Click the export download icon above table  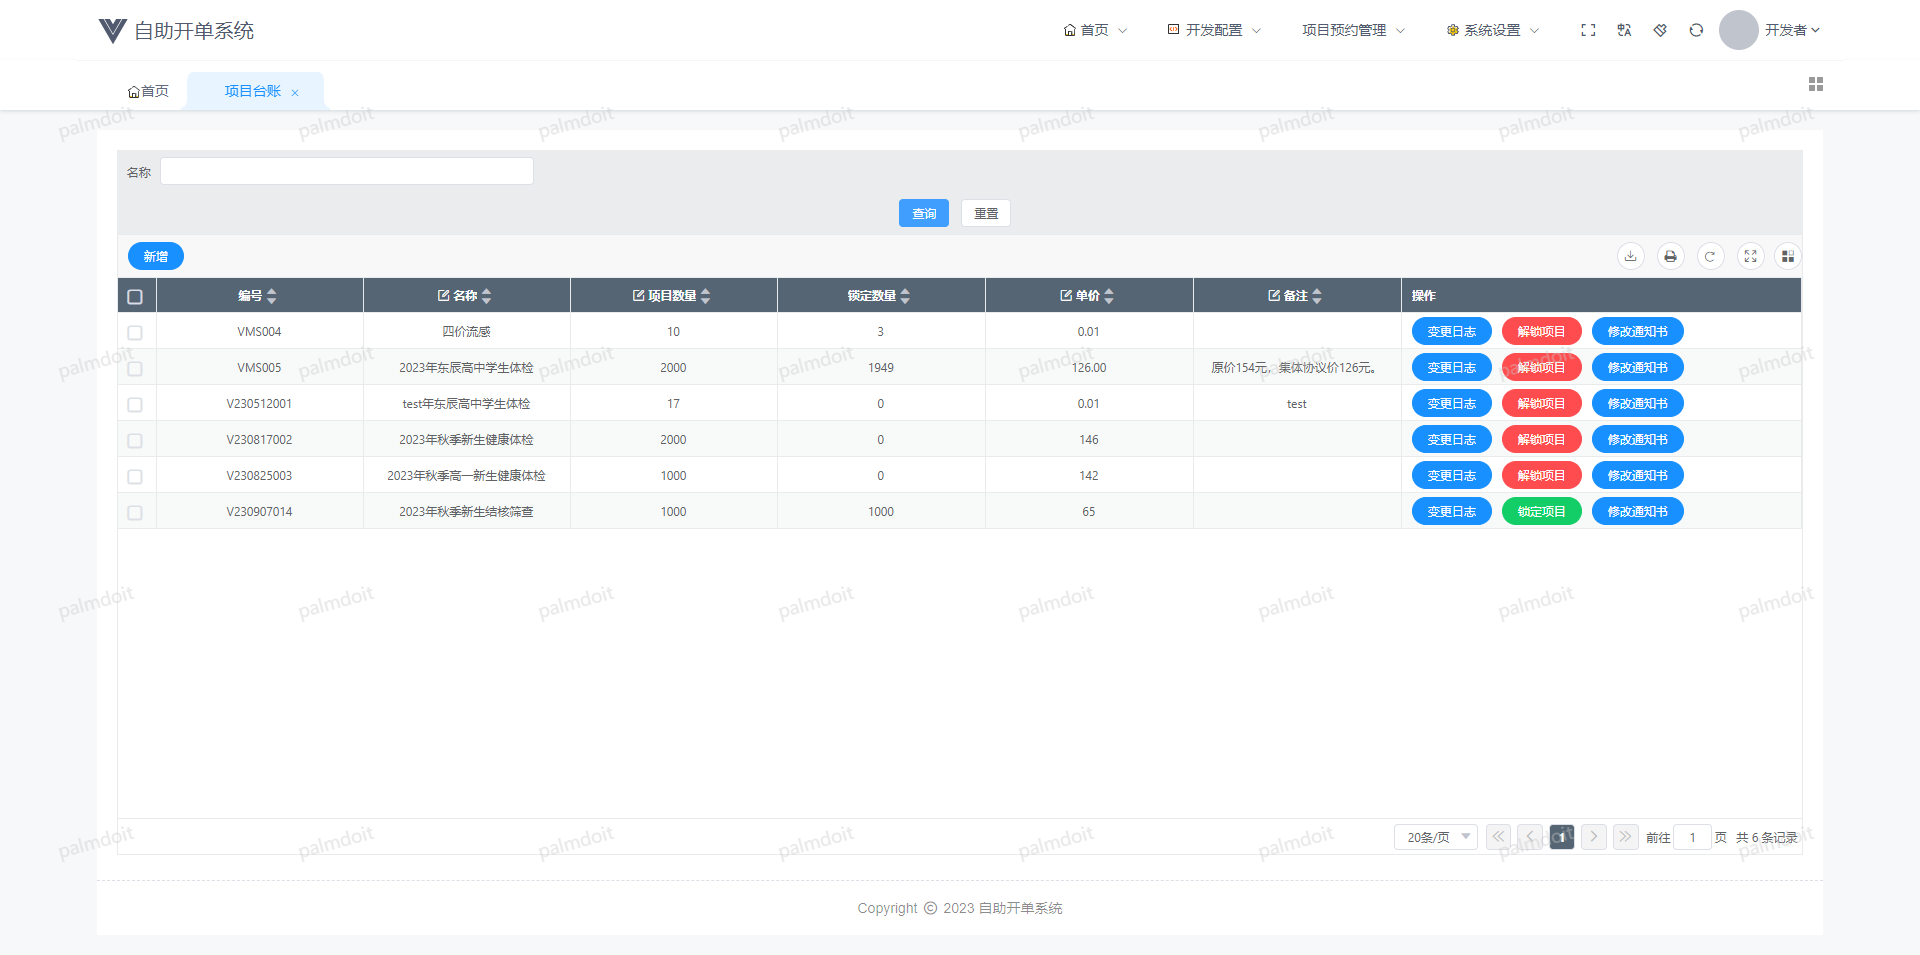click(1631, 256)
